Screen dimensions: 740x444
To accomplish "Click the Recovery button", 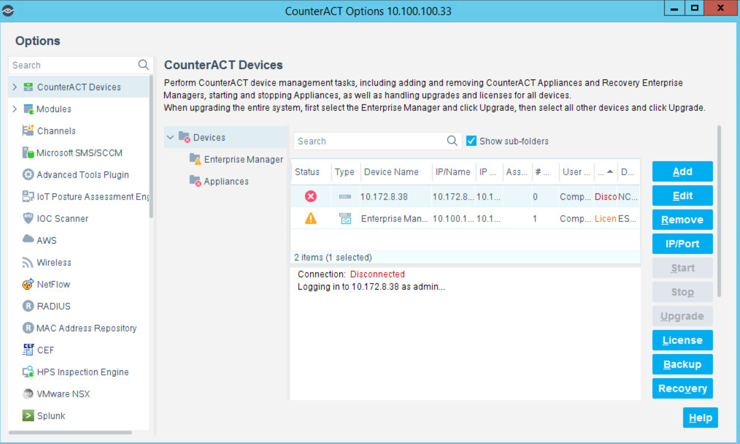I will pyautogui.click(x=682, y=388).
